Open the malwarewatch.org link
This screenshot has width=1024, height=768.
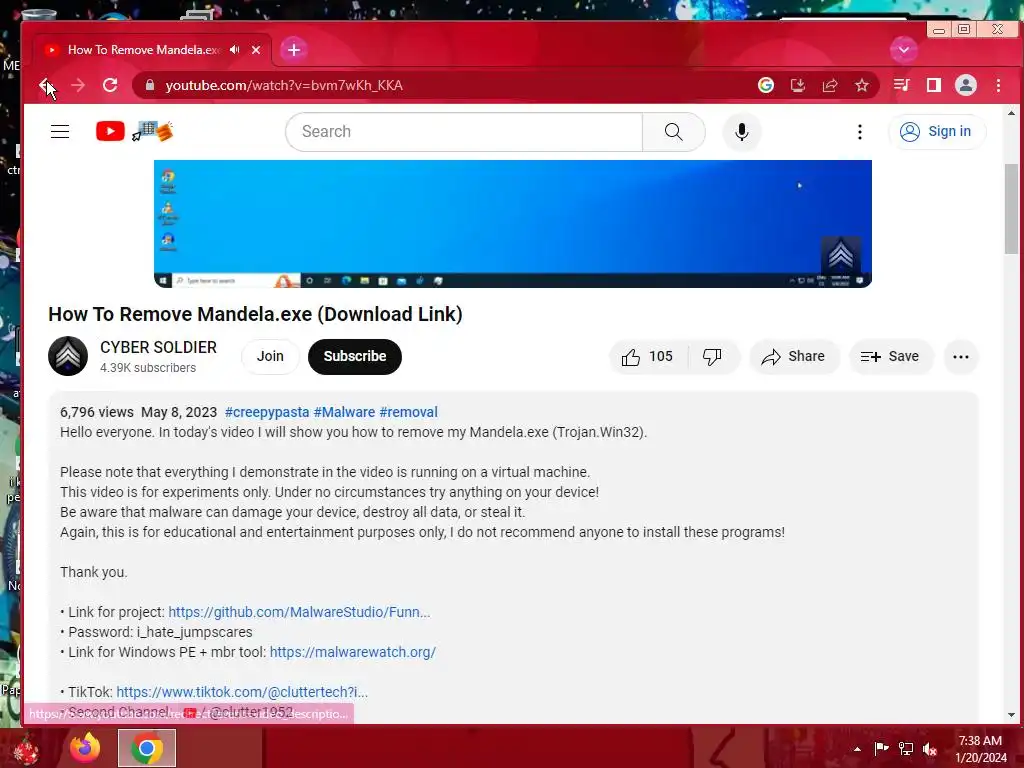coord(353,652)
